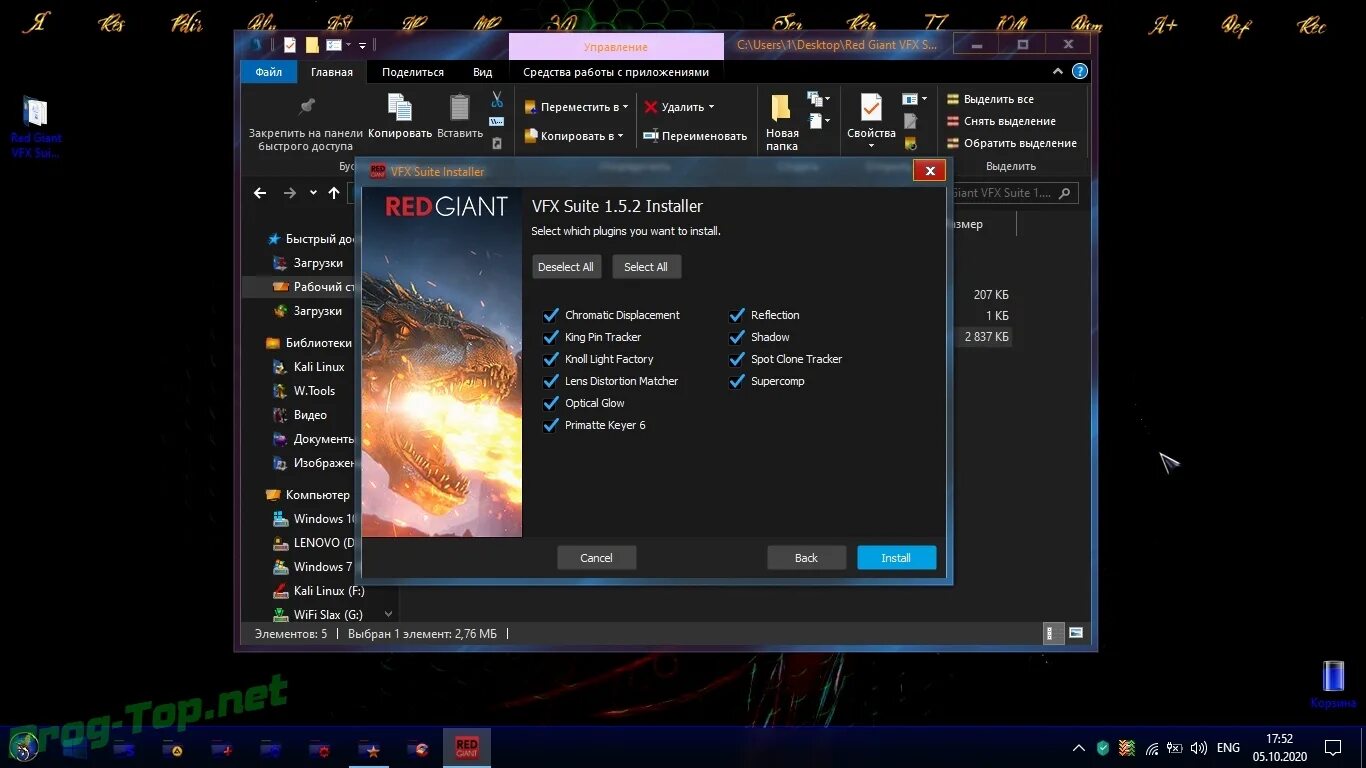The image size is (1366, 768).
Task: Click the scissors Cut icon
Action: pyautogui.click(x=497, y=100)
